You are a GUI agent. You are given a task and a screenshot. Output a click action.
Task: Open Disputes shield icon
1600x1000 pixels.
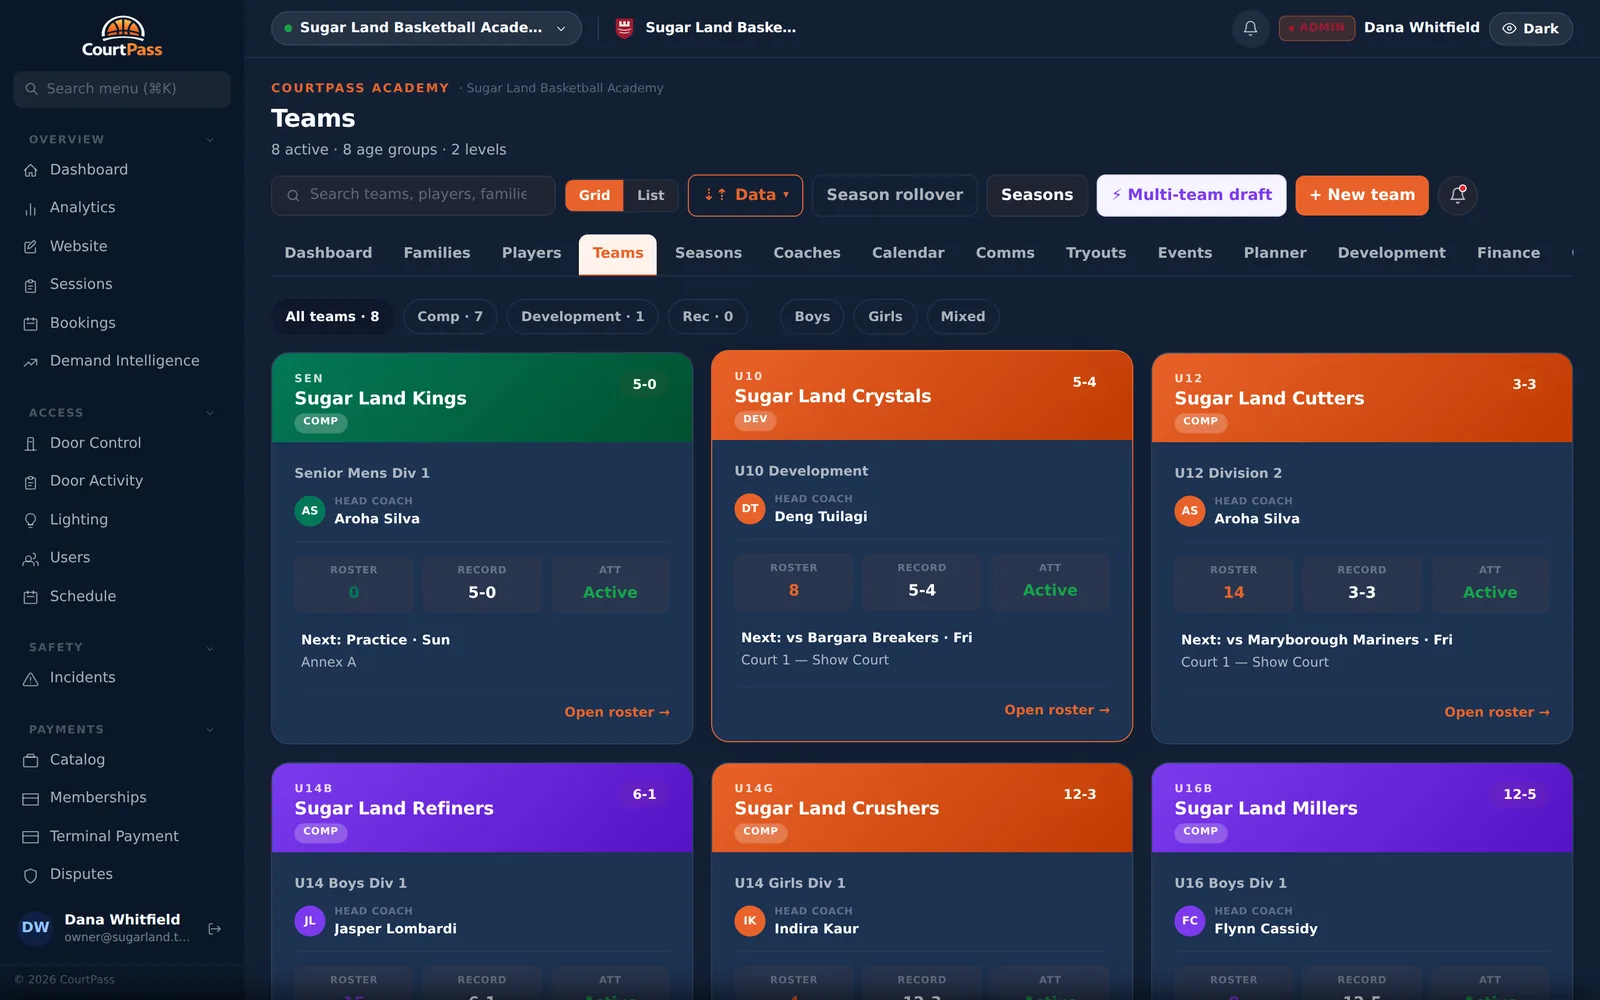31,875
